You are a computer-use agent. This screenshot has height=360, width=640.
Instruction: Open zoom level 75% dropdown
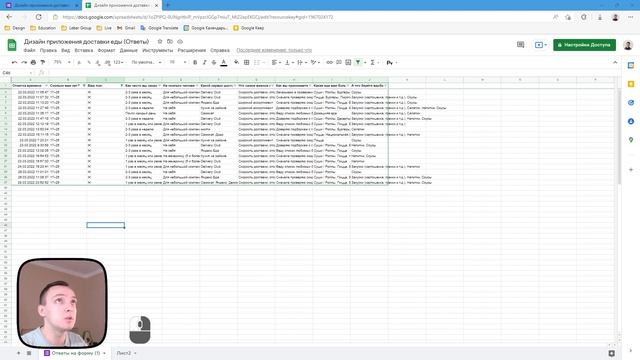[x=62, y=62]
